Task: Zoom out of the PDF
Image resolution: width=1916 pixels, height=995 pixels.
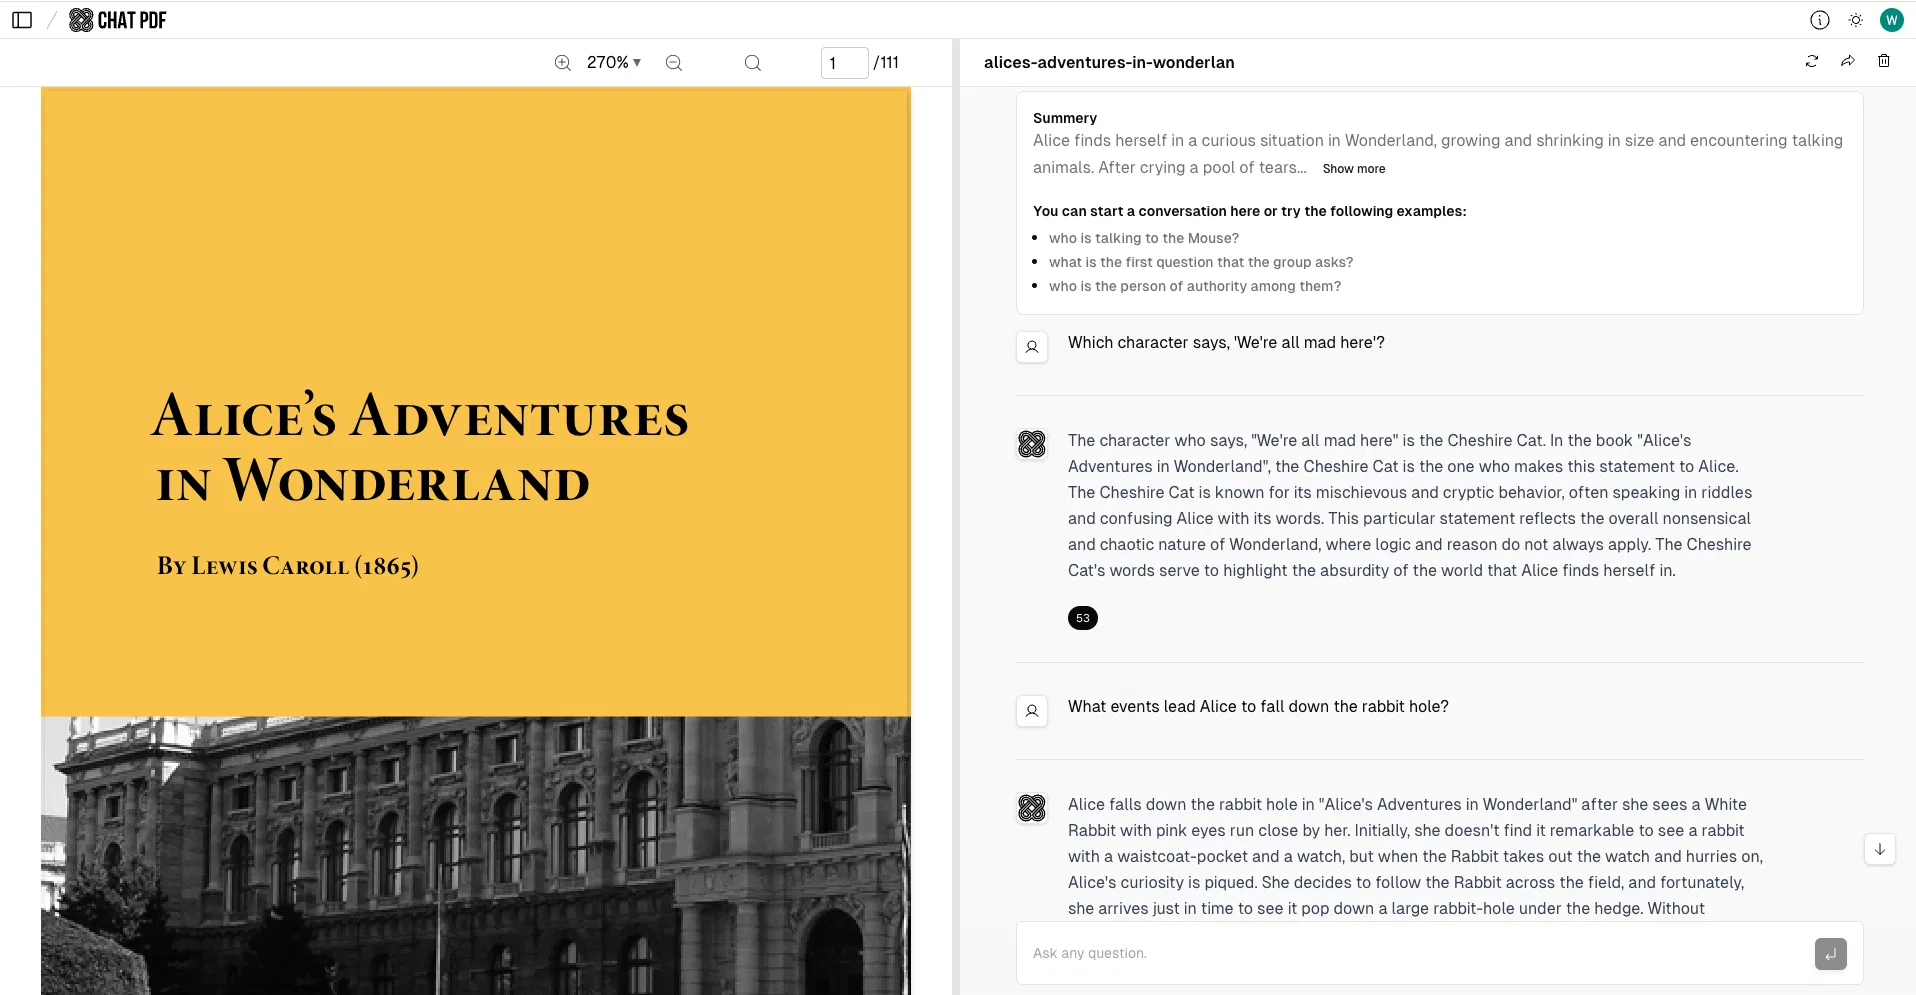Action: (672, 62)
